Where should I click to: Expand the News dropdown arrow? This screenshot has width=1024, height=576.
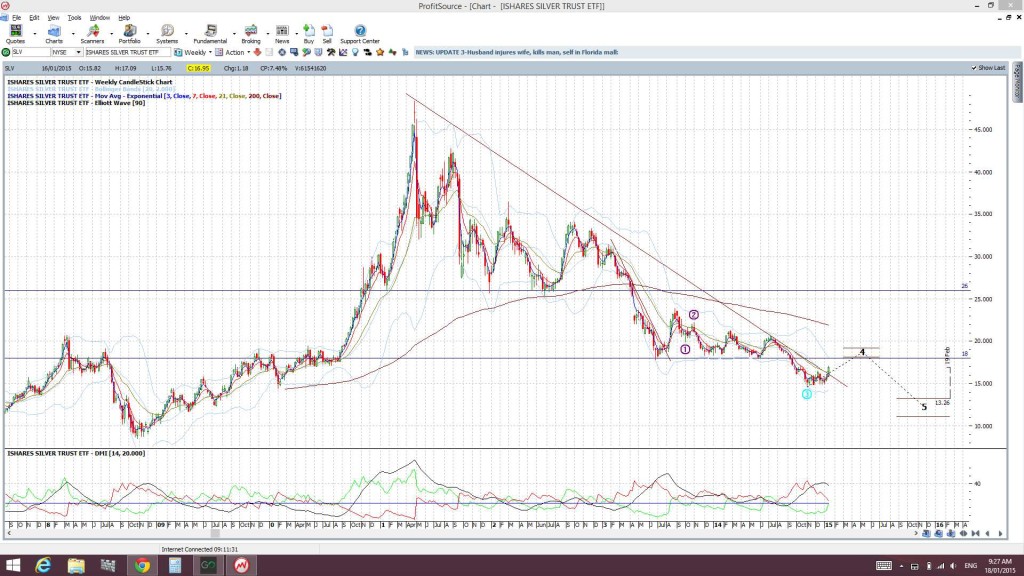(296, 33)
